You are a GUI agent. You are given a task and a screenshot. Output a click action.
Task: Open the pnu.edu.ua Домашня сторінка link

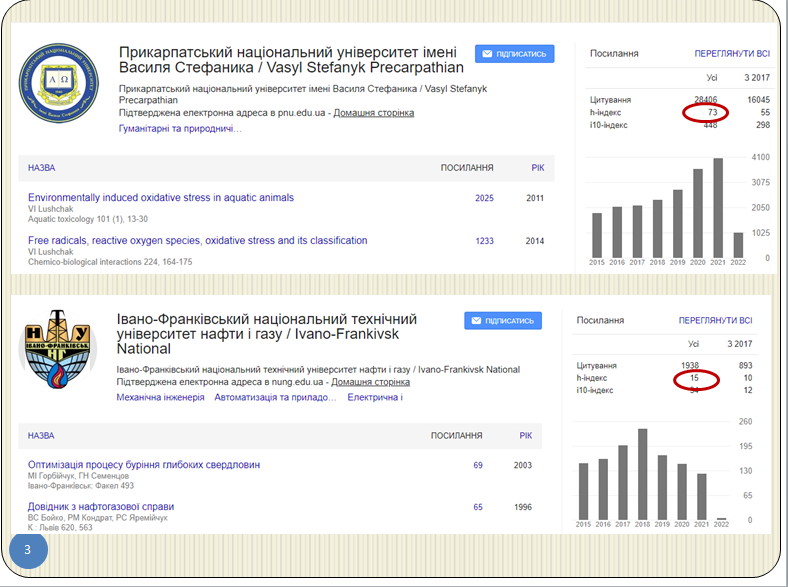pyautogui.click(x=373, y=113)
